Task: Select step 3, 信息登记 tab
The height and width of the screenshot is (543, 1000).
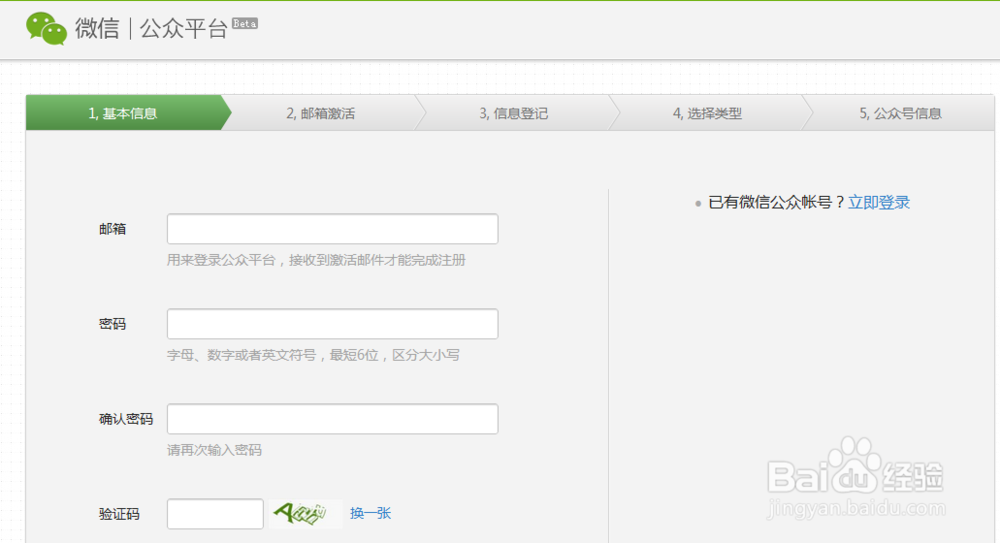Action: 513,113
